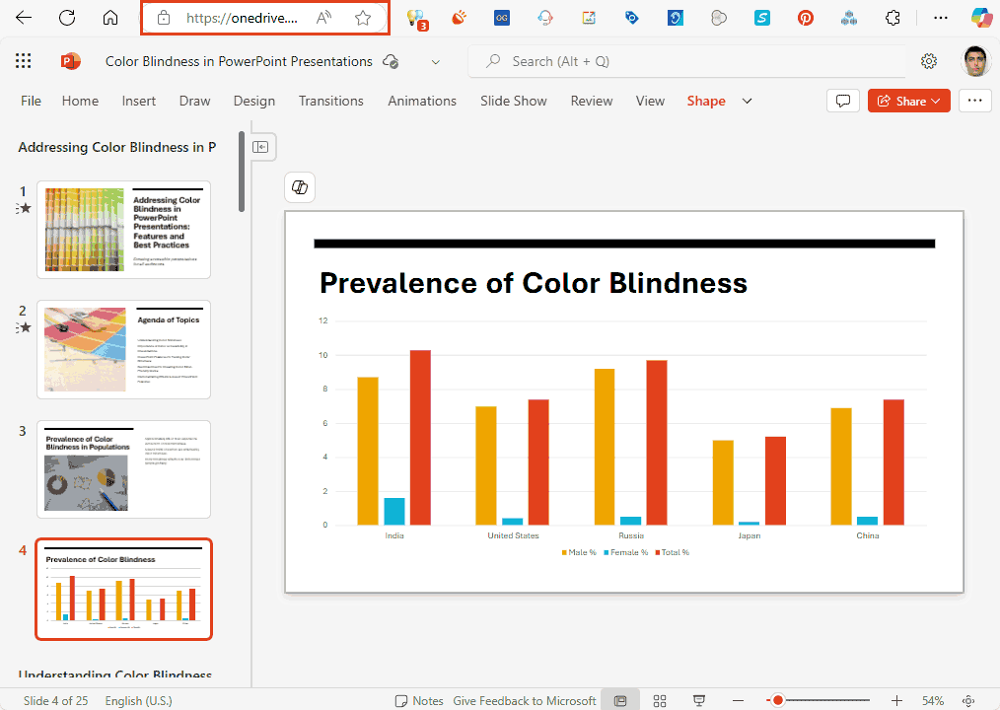
Task: Click Give Feedback to Microsoft
Action: click(524, 700)
